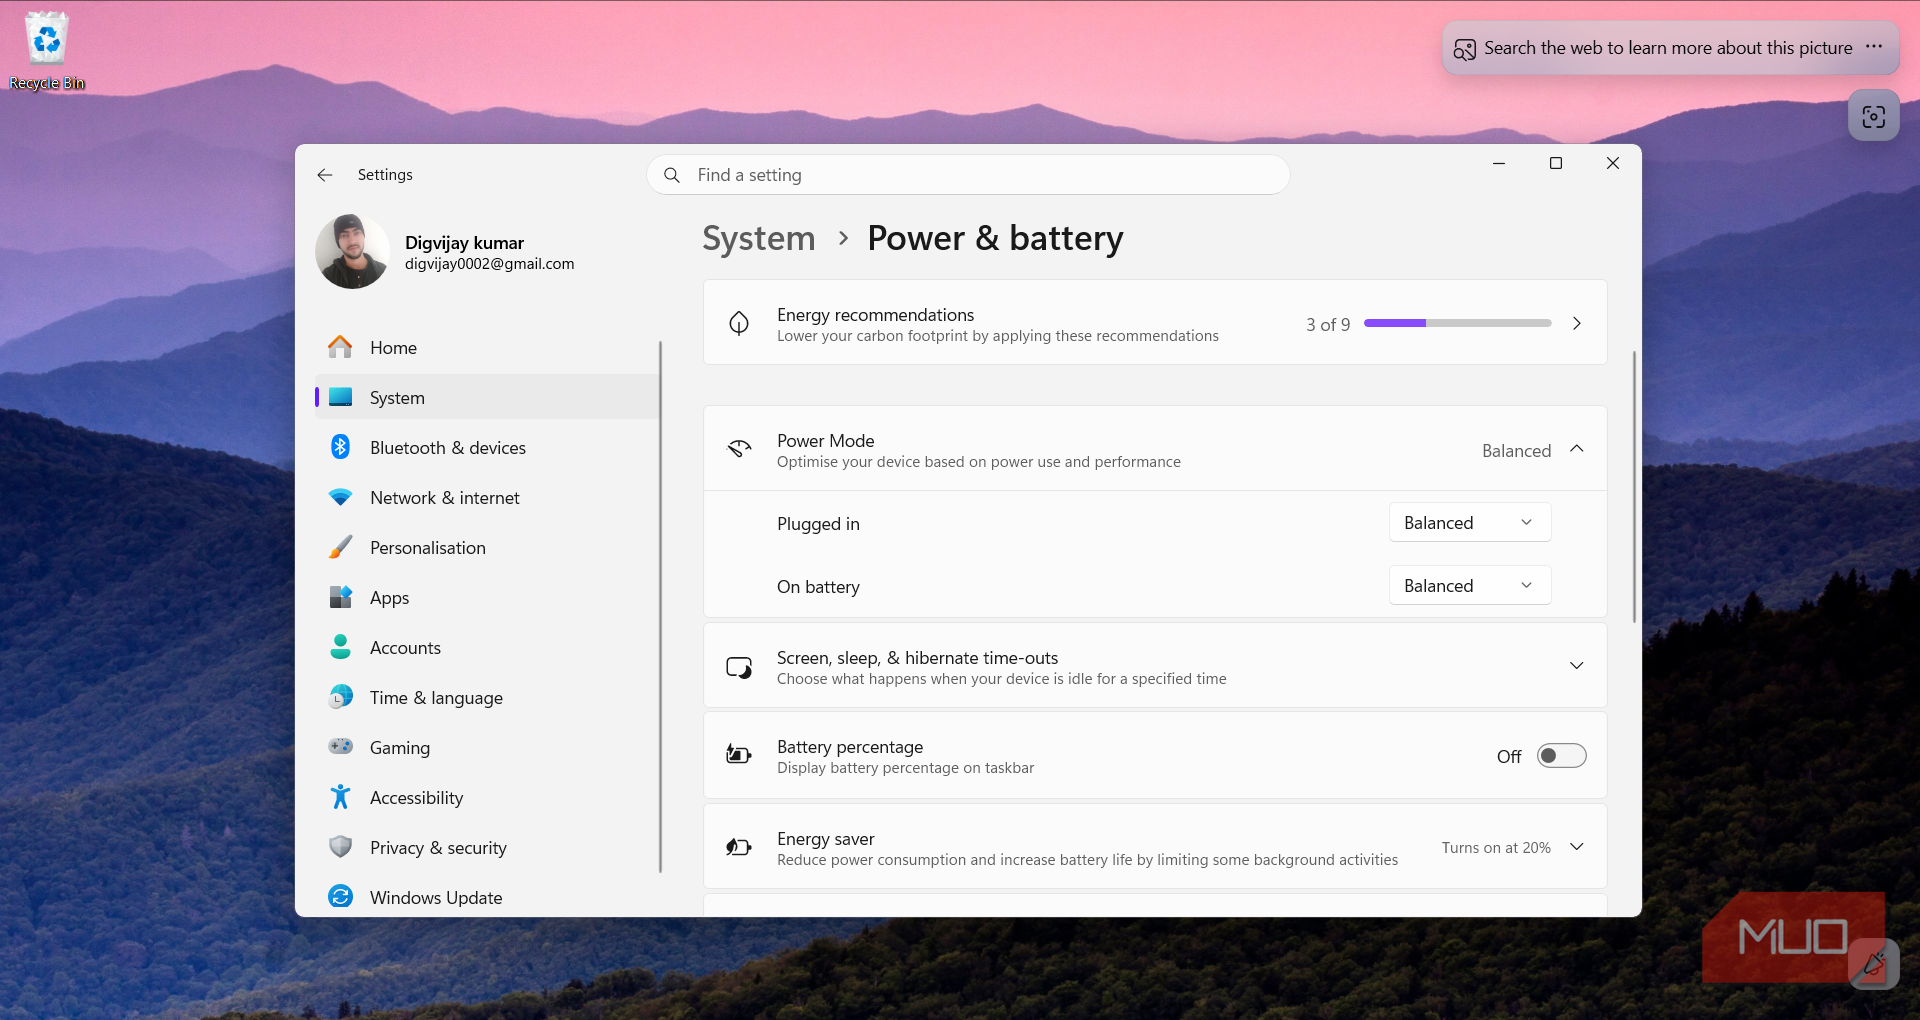Maximize the Settings window
The width and height of the screenshot is (1920, 1020).
click(x=1556, y=163)
